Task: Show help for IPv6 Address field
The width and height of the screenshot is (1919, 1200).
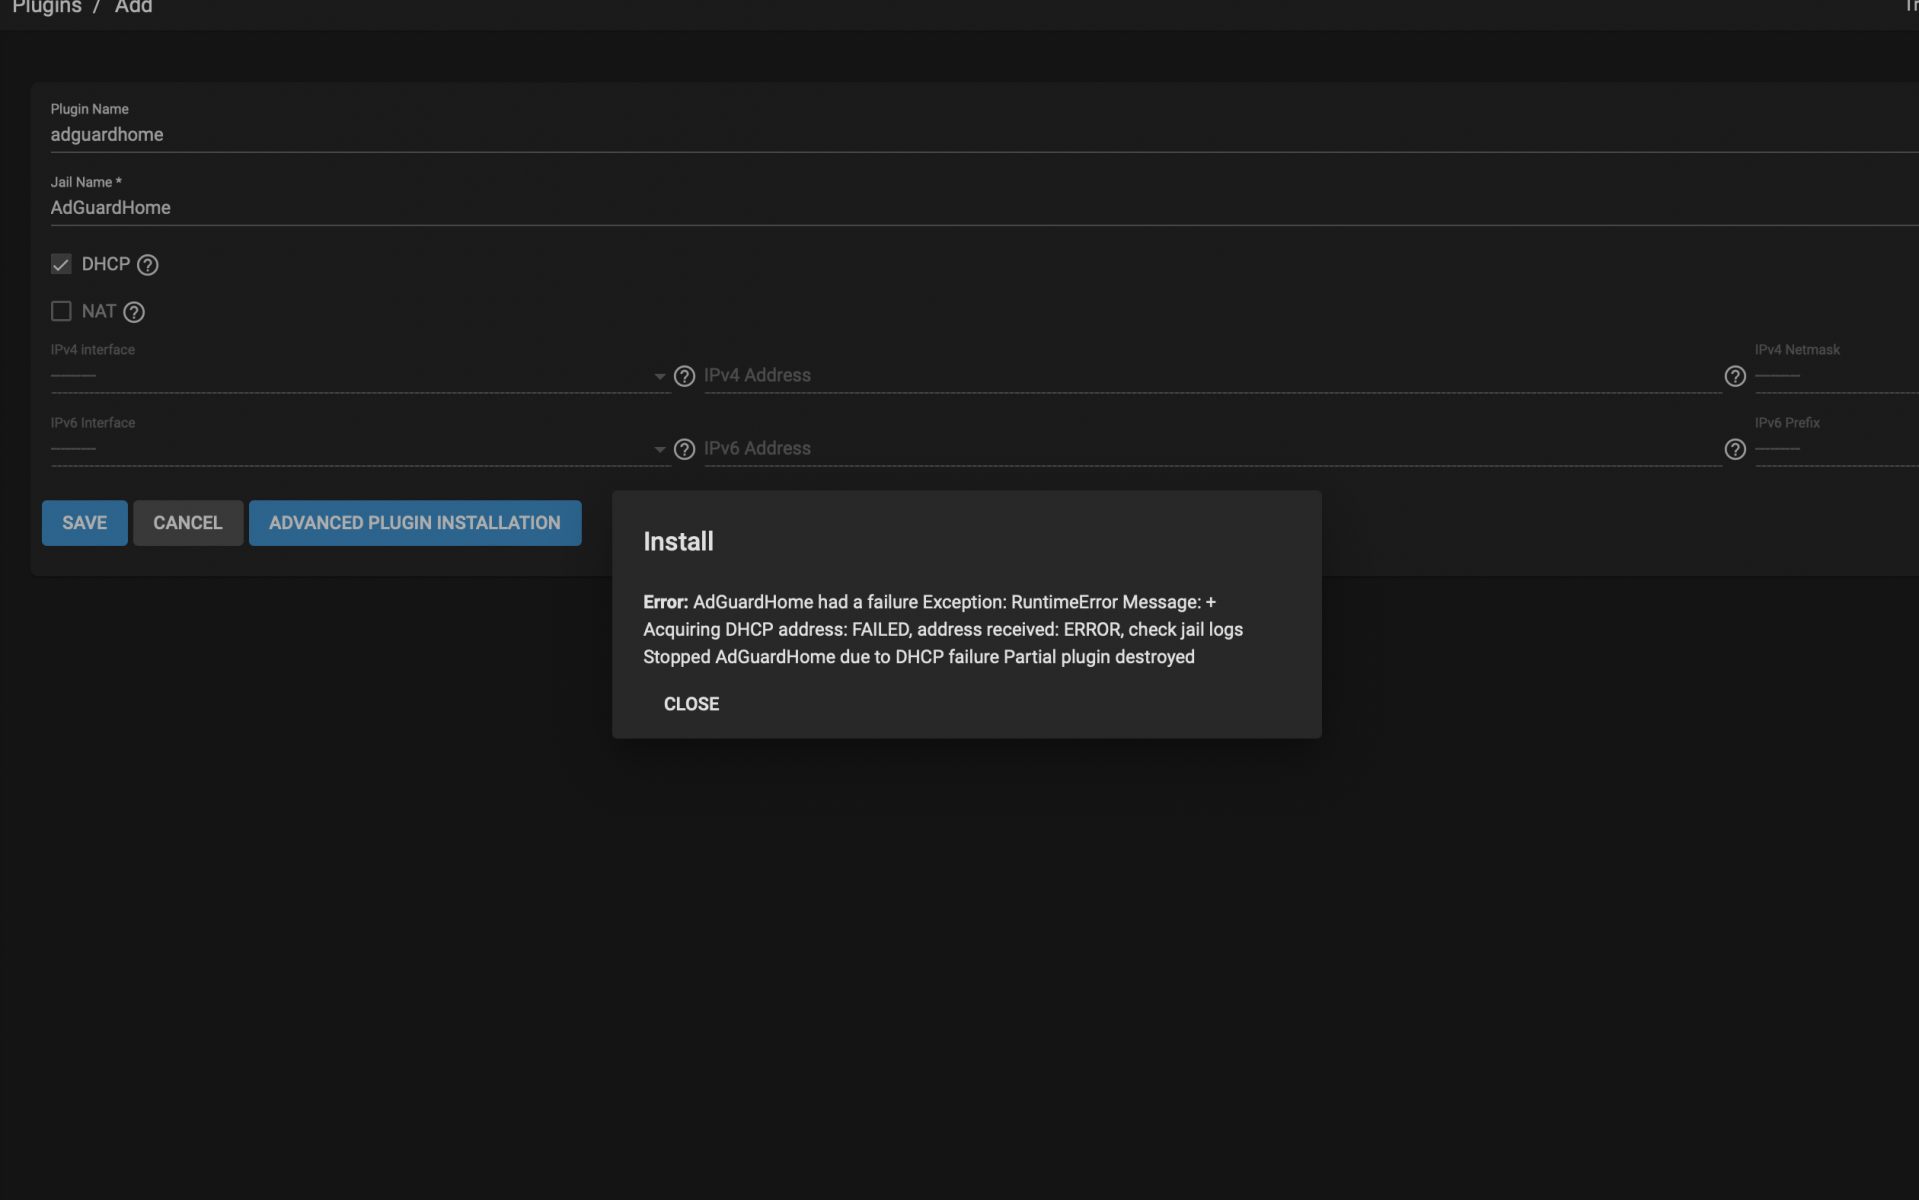Action: (x=1735, y=449)
